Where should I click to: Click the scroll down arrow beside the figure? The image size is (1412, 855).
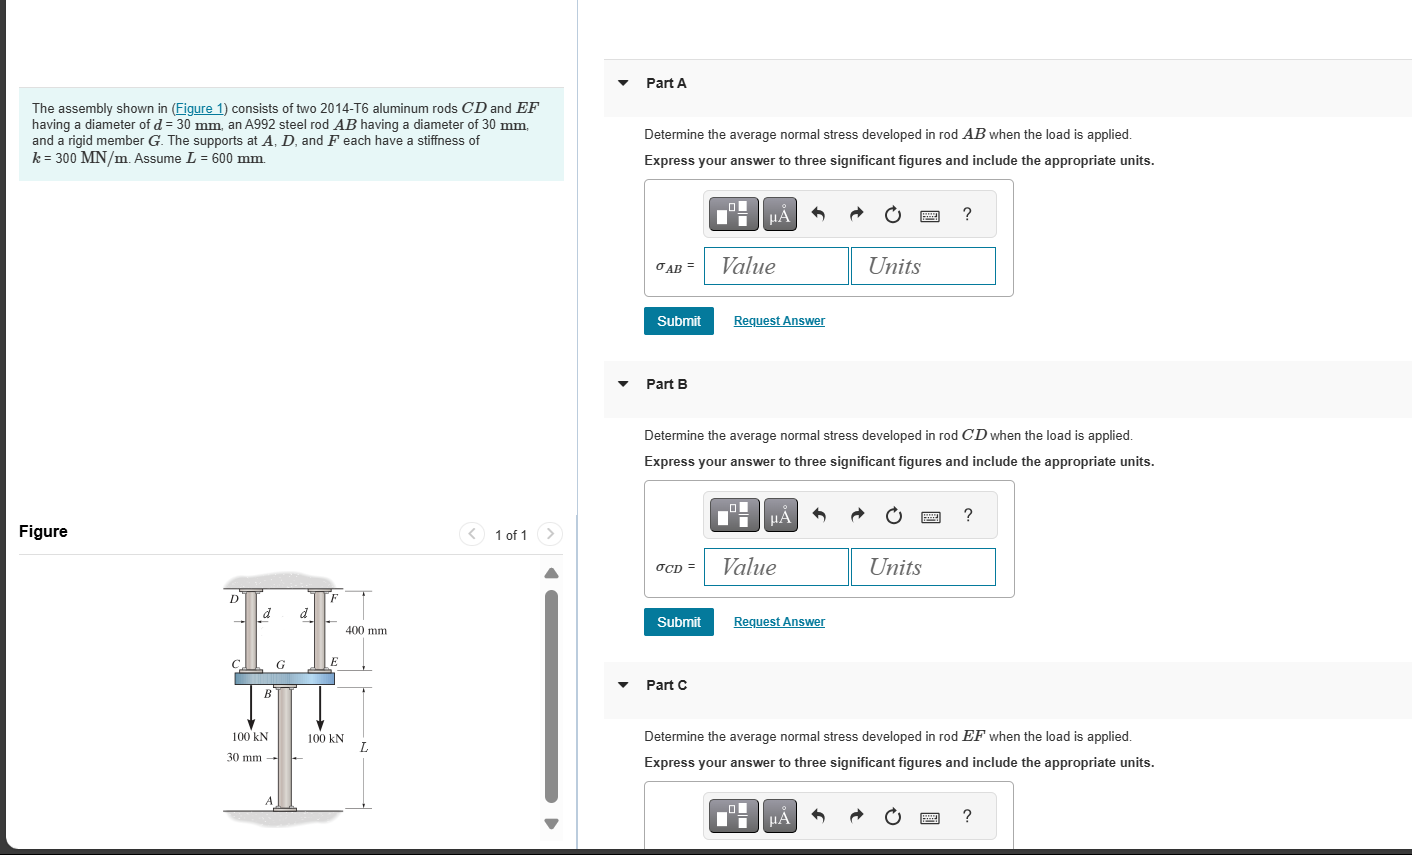(551, 823)
